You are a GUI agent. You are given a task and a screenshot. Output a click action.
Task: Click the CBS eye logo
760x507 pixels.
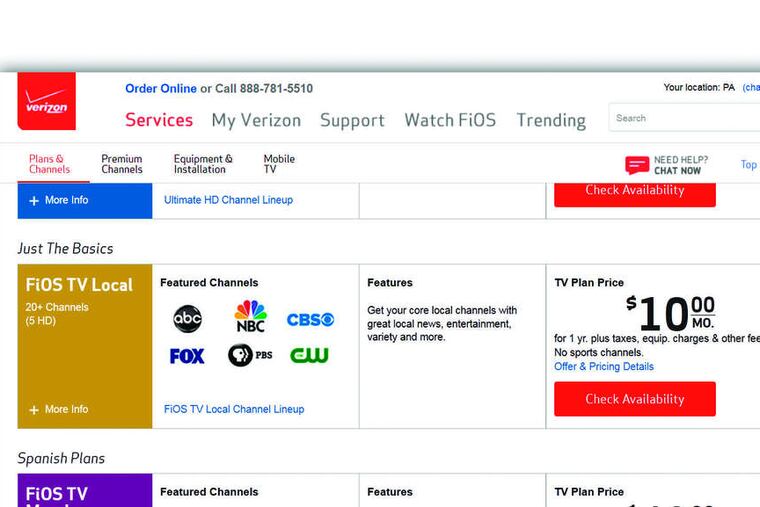310,320
